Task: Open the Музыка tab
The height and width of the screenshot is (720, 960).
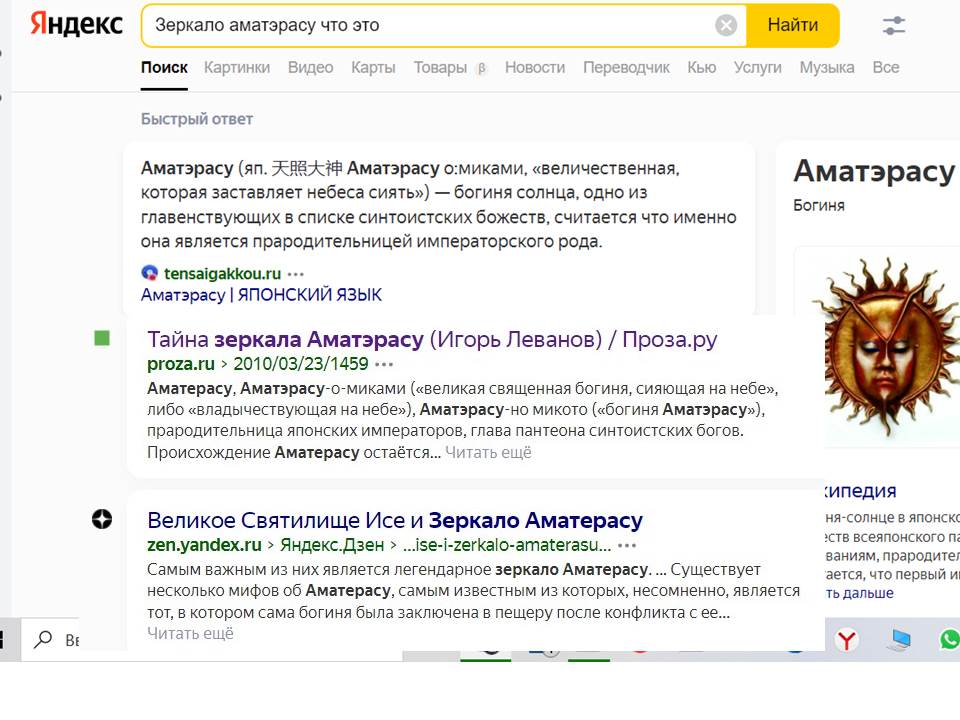Action: click(827, 67)
